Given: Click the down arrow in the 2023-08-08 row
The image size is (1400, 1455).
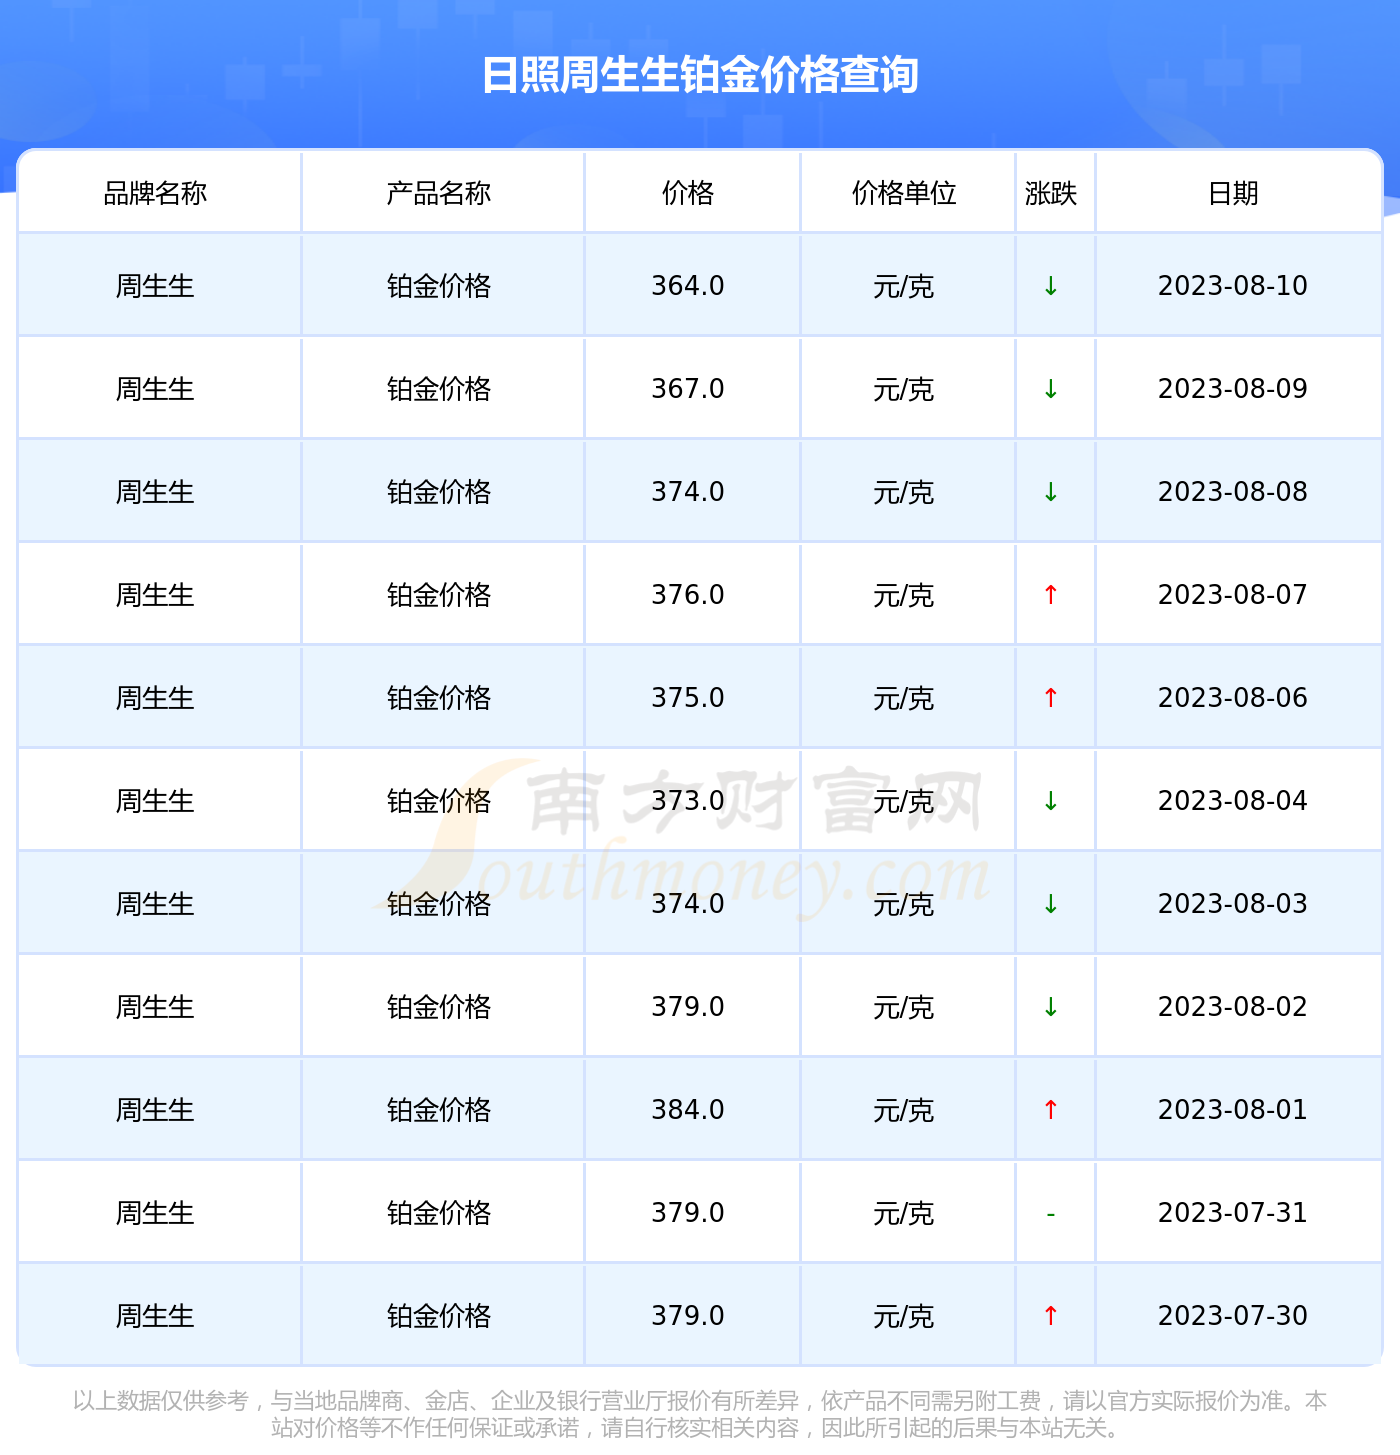Looking at the screenshot, I should (1051, 492).
